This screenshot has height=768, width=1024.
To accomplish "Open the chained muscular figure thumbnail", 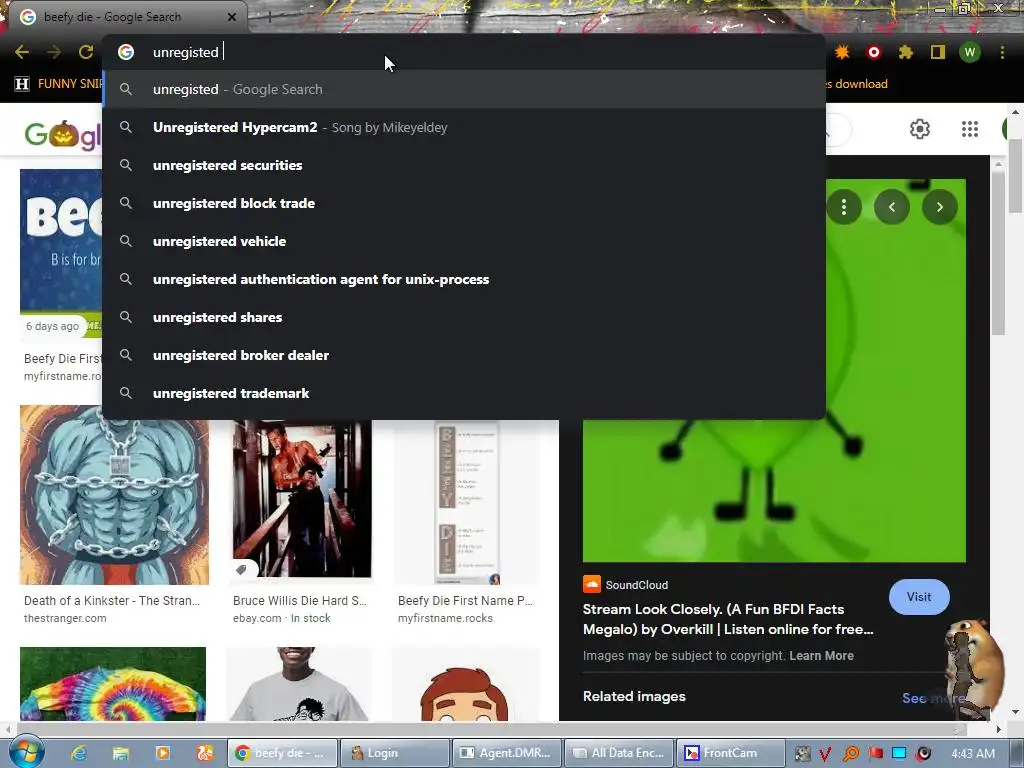I will pos(114,494).
